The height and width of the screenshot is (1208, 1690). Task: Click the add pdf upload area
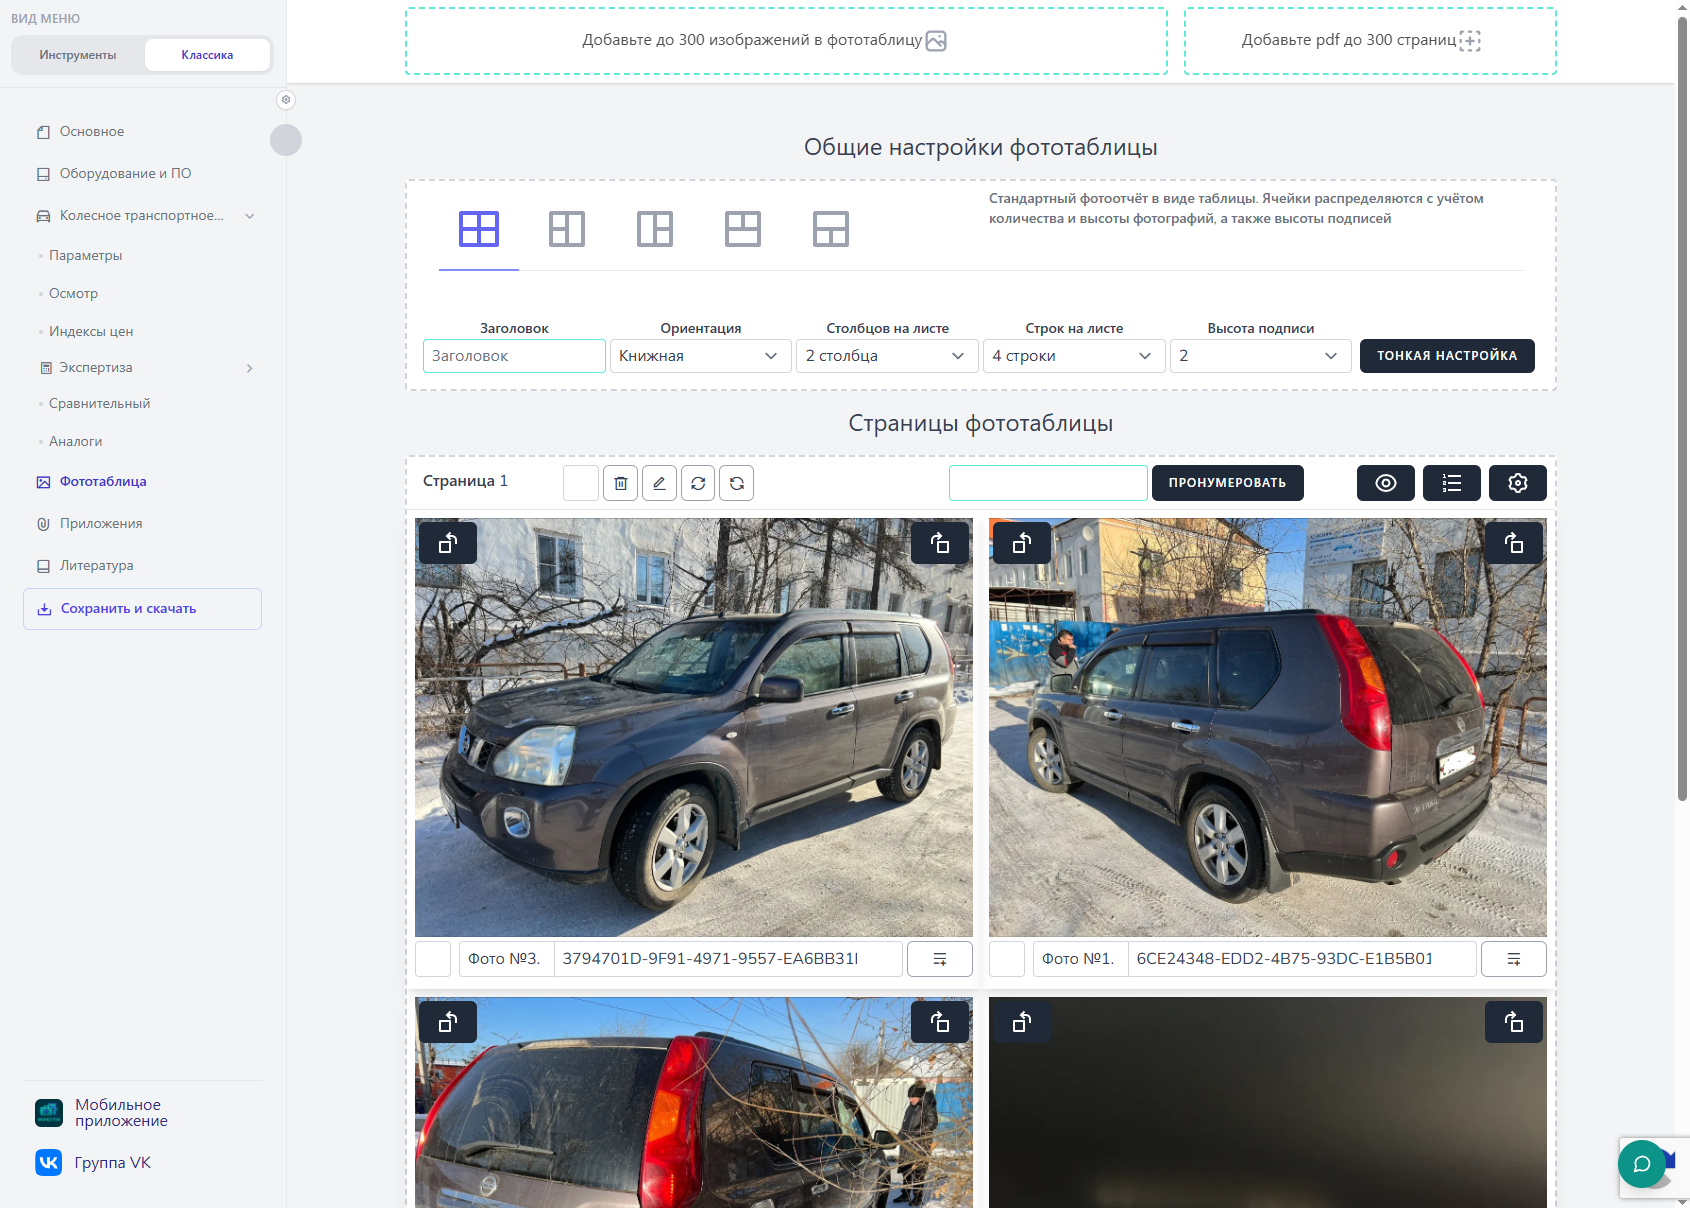[x=1370, y=41]
